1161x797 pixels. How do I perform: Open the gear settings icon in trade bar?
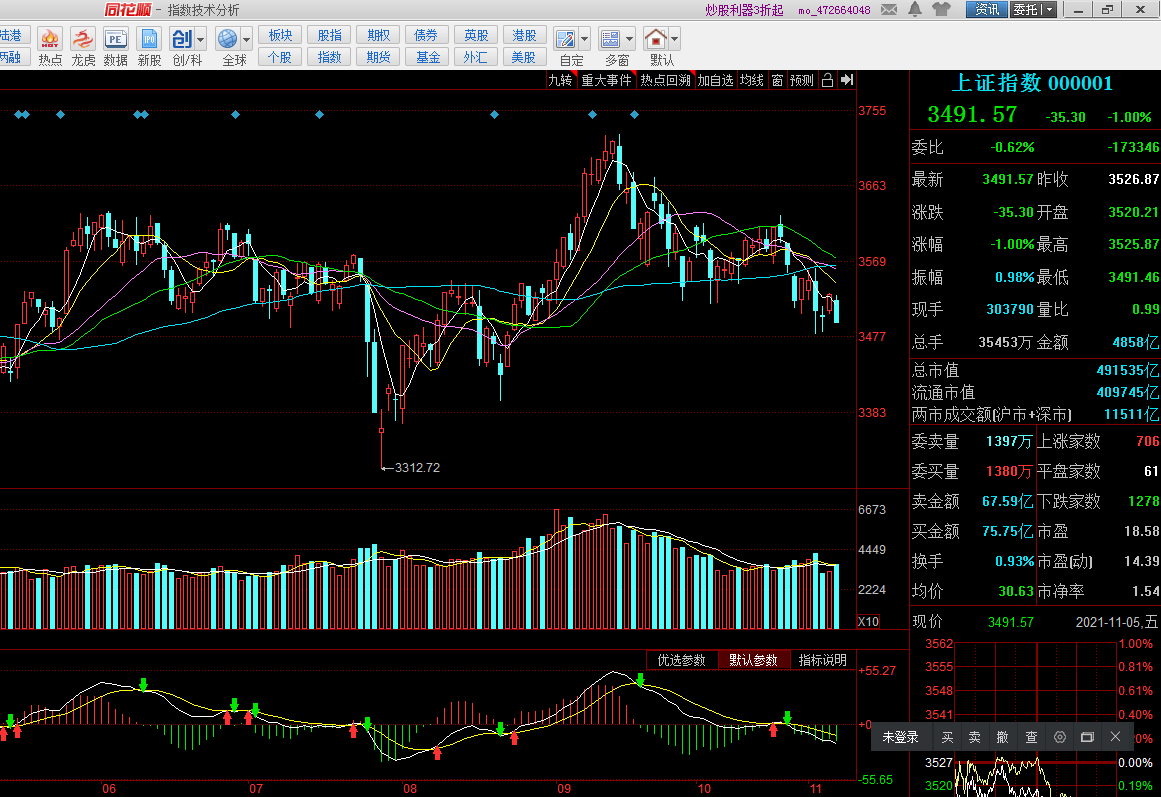[1060, 737]
